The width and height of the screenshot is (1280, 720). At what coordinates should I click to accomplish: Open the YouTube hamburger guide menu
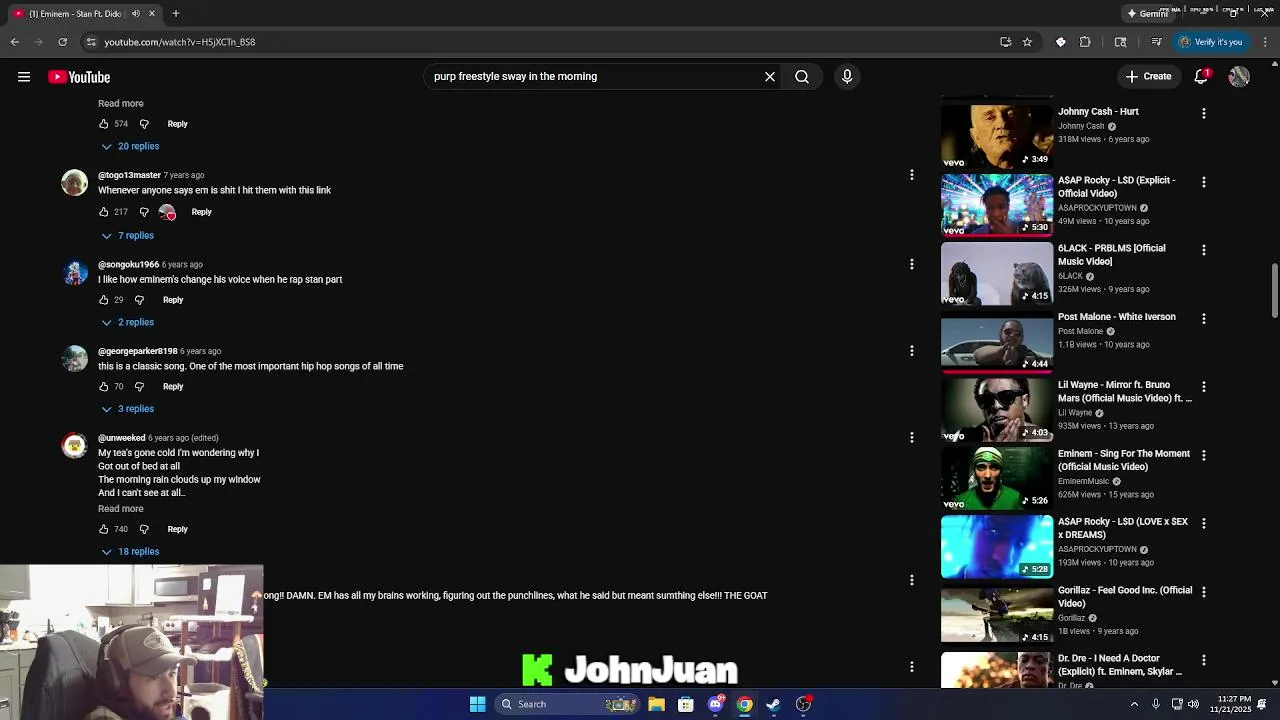[x=24, y=77]
